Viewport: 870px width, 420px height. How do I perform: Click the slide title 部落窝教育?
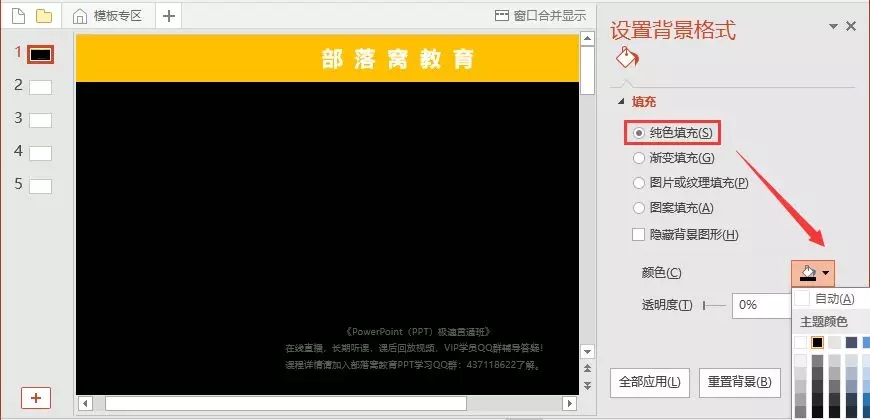click(398, 59)
